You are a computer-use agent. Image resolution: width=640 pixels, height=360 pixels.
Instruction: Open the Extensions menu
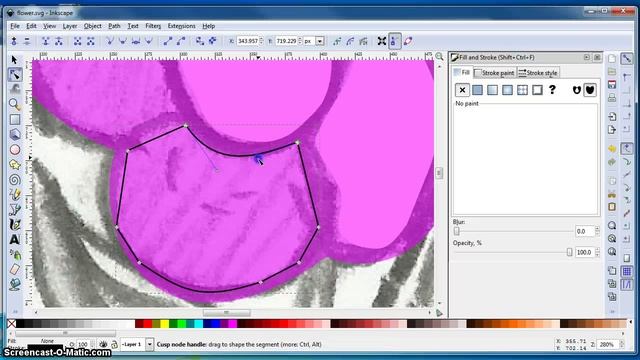[182, 26]
